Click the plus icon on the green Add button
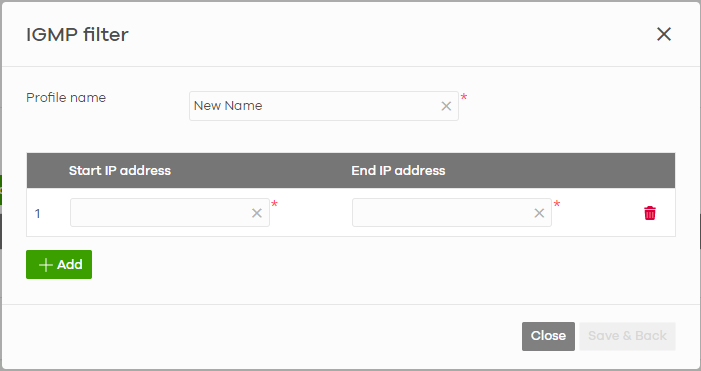Viewport: 701px width, 371px height. click(x=46, y=265)
